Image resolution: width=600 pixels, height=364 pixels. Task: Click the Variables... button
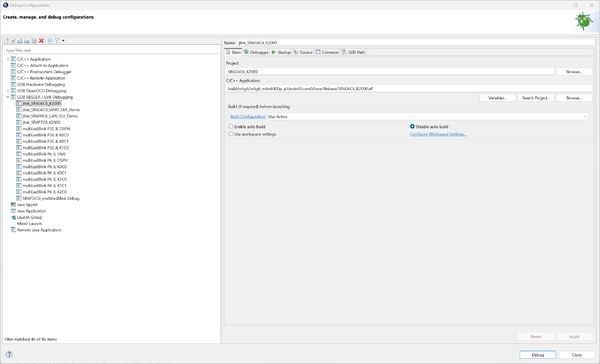click(x=497, y=98)
